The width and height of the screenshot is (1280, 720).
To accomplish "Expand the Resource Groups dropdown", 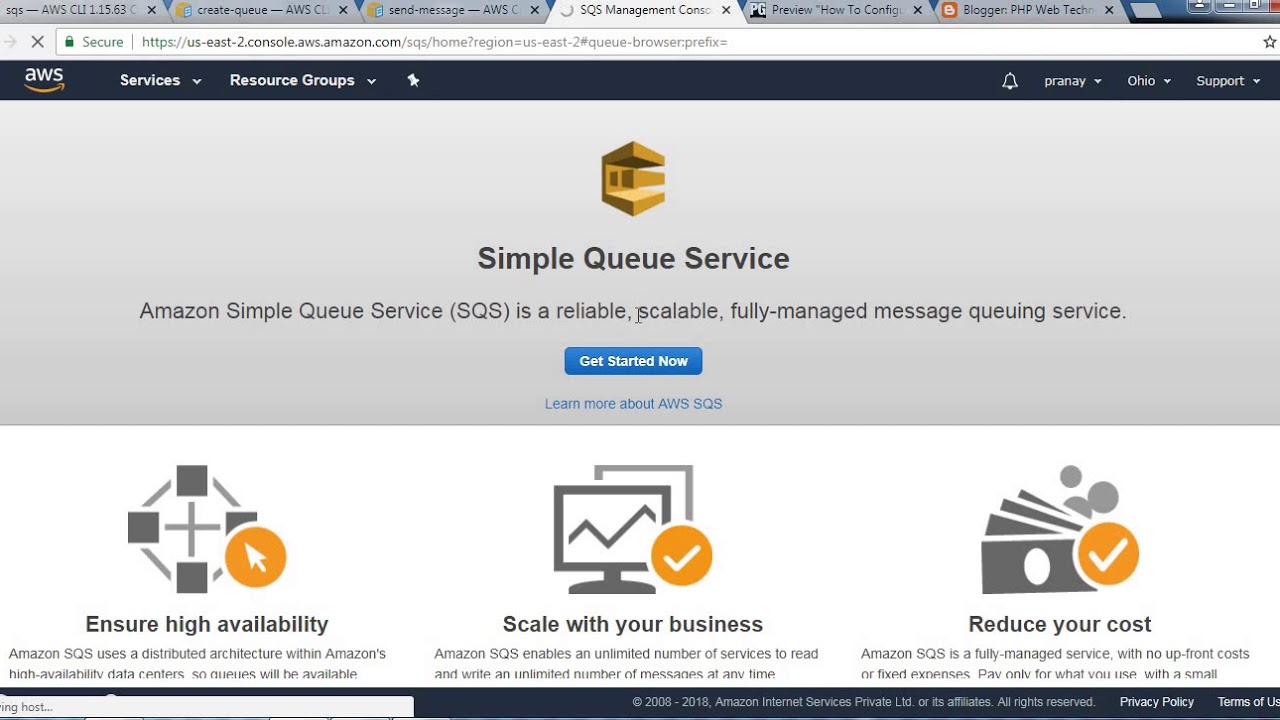I will click(x=302, y=80).
